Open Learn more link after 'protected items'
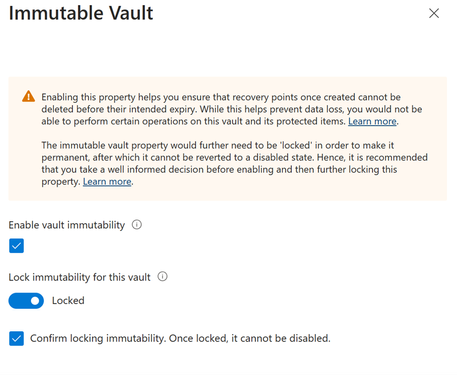The height and width of the screenshot is (375, 457). pyautogui.click(x=372, y=121)
